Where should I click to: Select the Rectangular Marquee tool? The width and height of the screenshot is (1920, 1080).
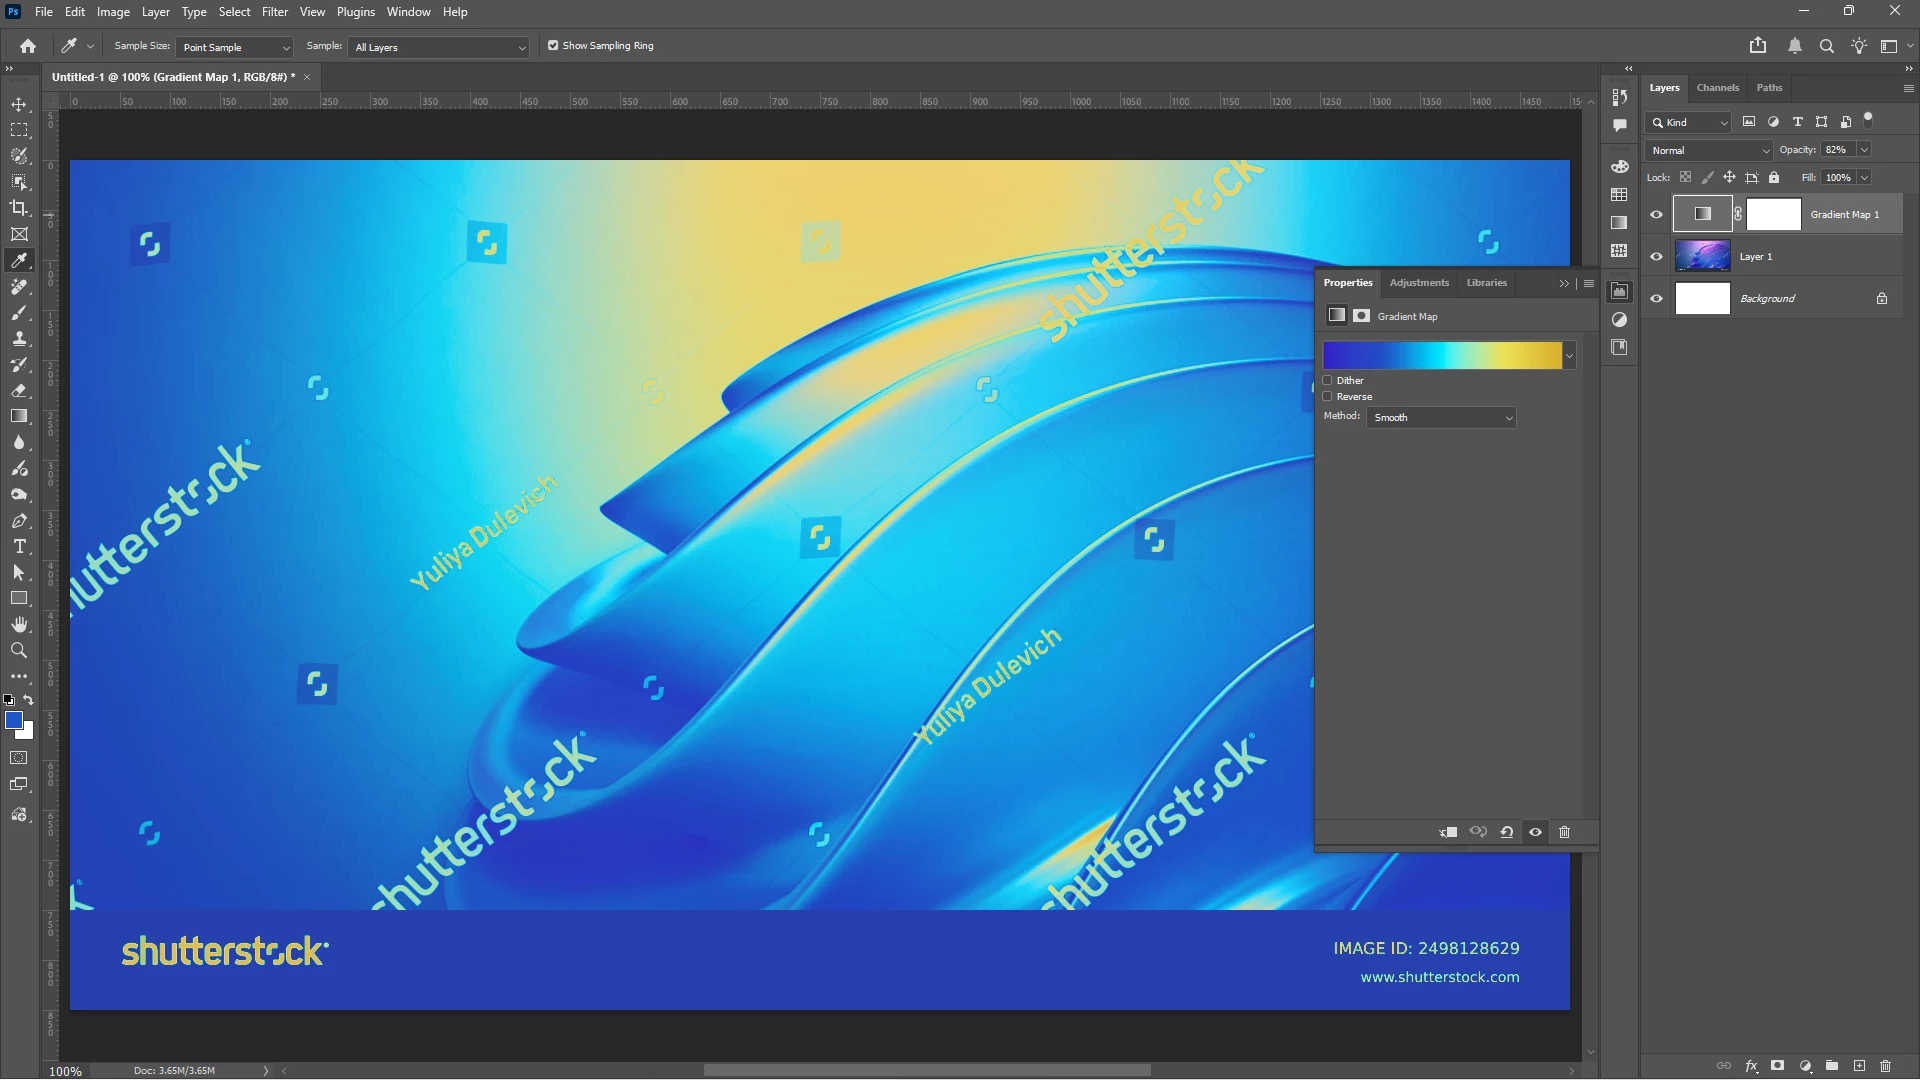(x=19, y=130)
